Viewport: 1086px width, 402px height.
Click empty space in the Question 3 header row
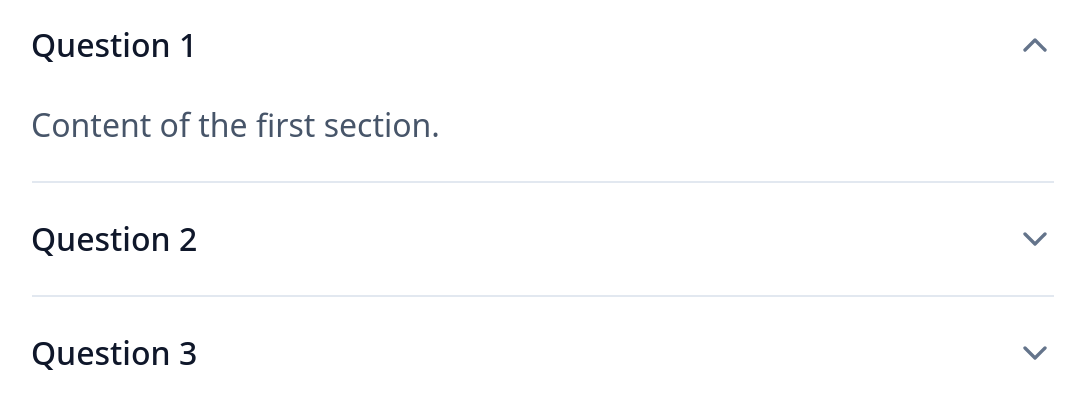click(609, 353)
